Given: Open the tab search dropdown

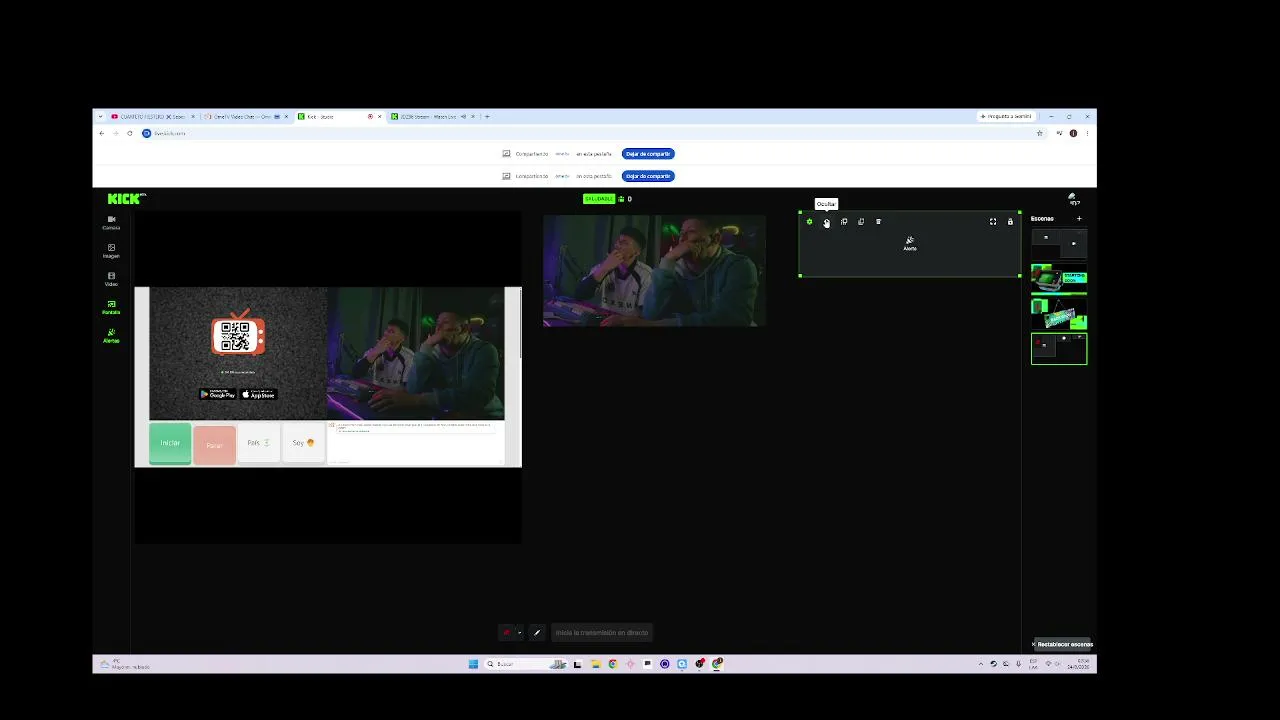Looking at the screenshot, I should [100, 116].
